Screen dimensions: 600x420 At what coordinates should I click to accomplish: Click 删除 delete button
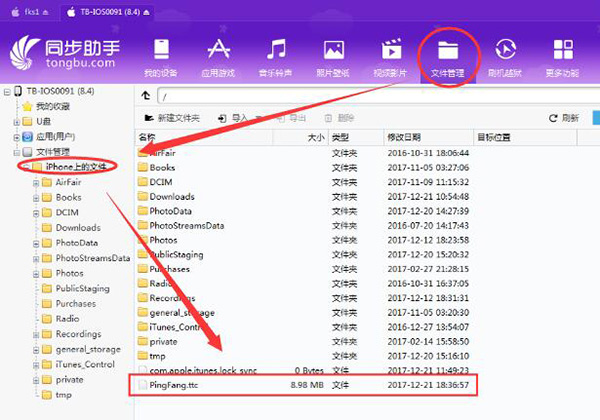point(339,118)
